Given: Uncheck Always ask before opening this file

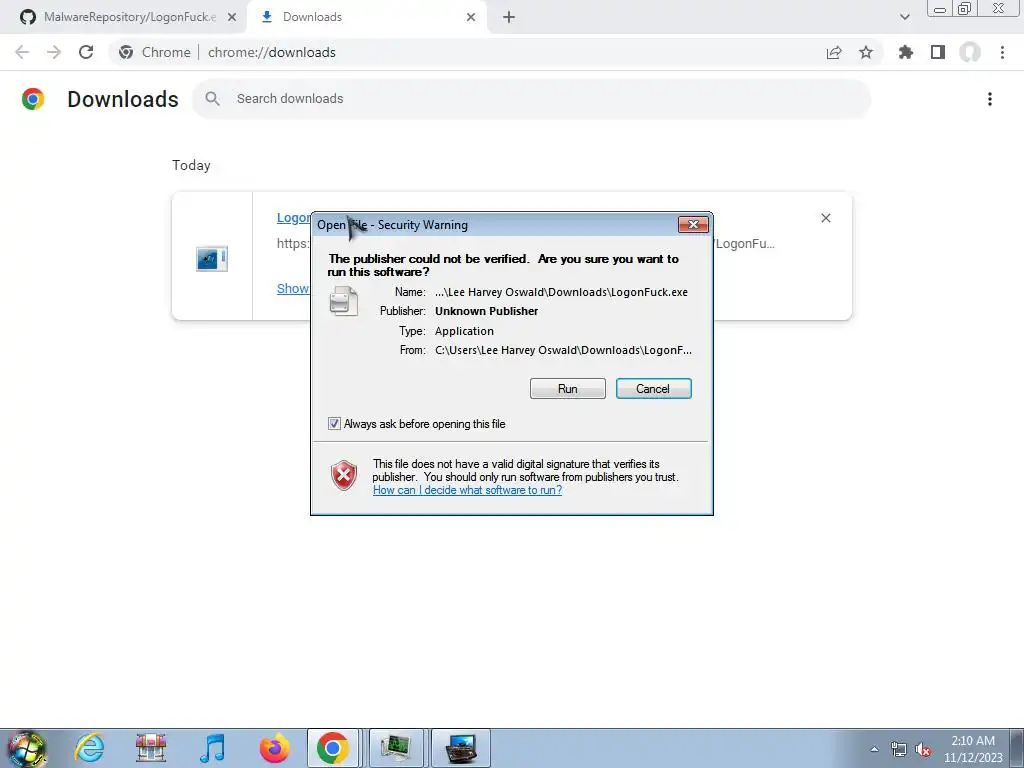Looking at the screenshot, I should [334, 424].
